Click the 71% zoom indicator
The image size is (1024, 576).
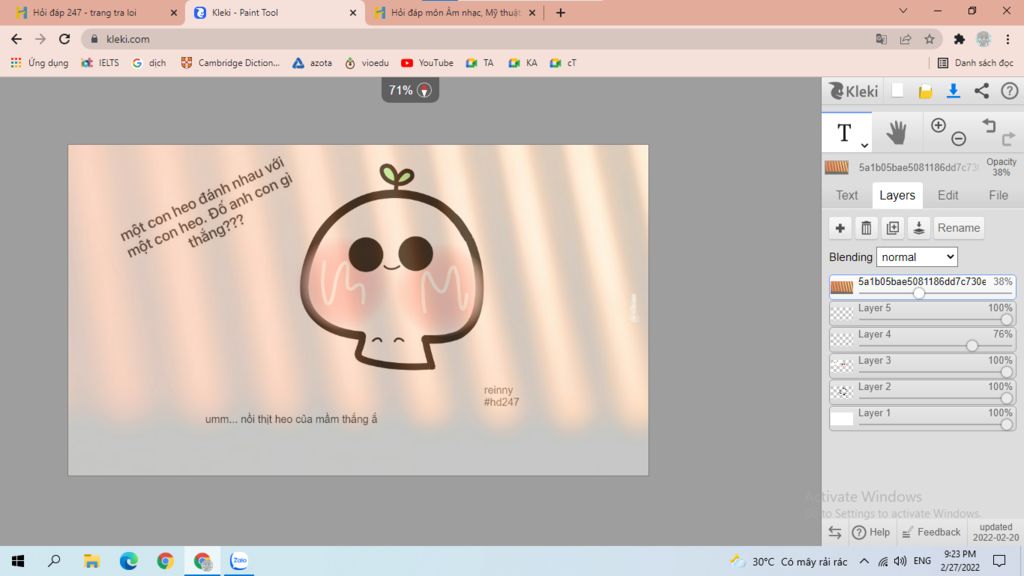click(x=410, y=90)
